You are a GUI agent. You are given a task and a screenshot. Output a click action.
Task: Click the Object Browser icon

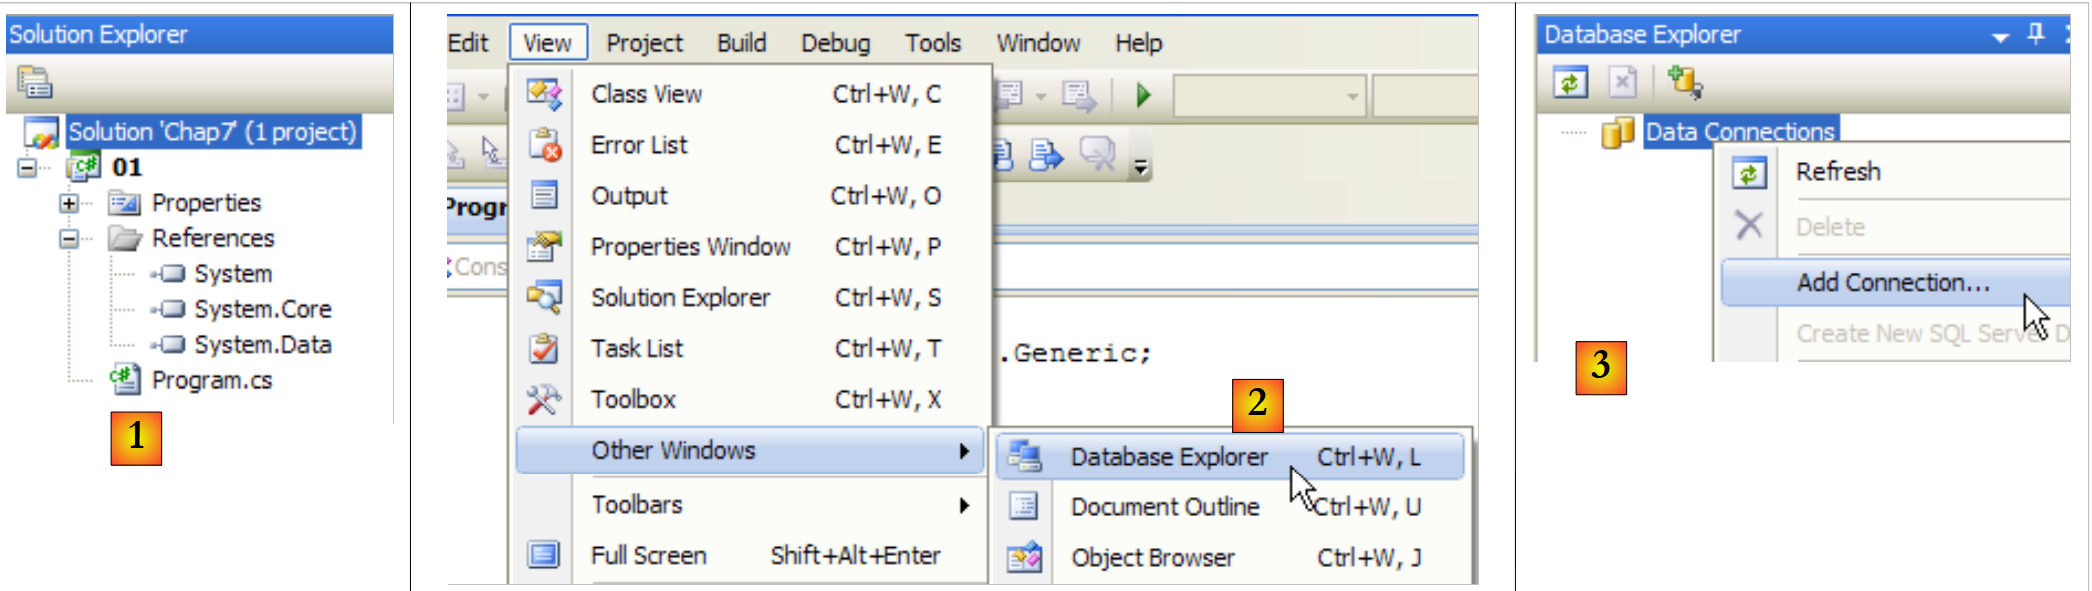[x=1024, y=557]
